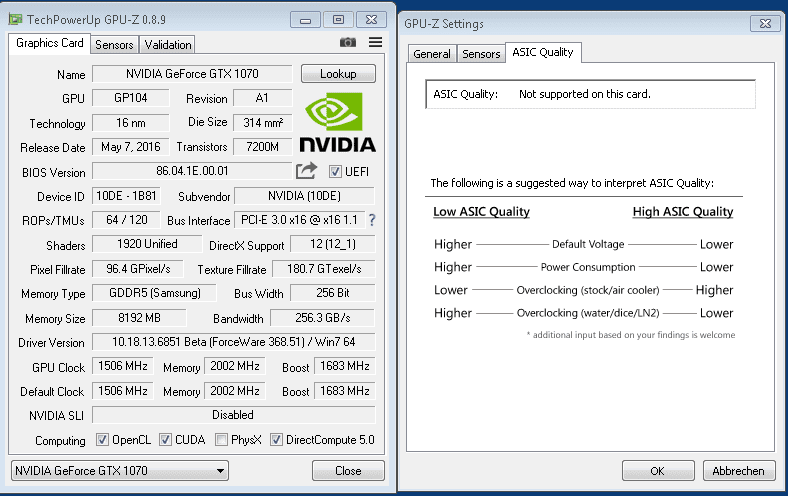Click ASIC Quality 'Not supported on this card' text
Screen dimensions: 788x496
pos(584,94)
